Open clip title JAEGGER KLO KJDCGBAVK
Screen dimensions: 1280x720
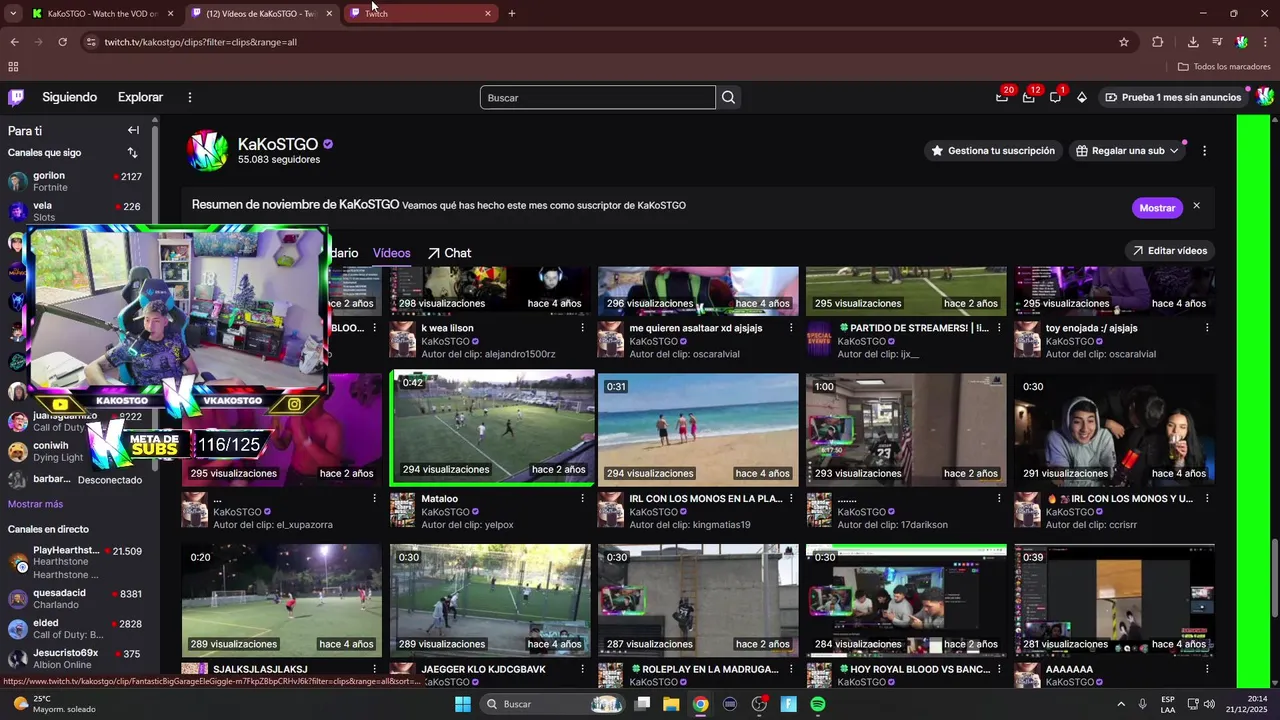(x=483, y=669)
